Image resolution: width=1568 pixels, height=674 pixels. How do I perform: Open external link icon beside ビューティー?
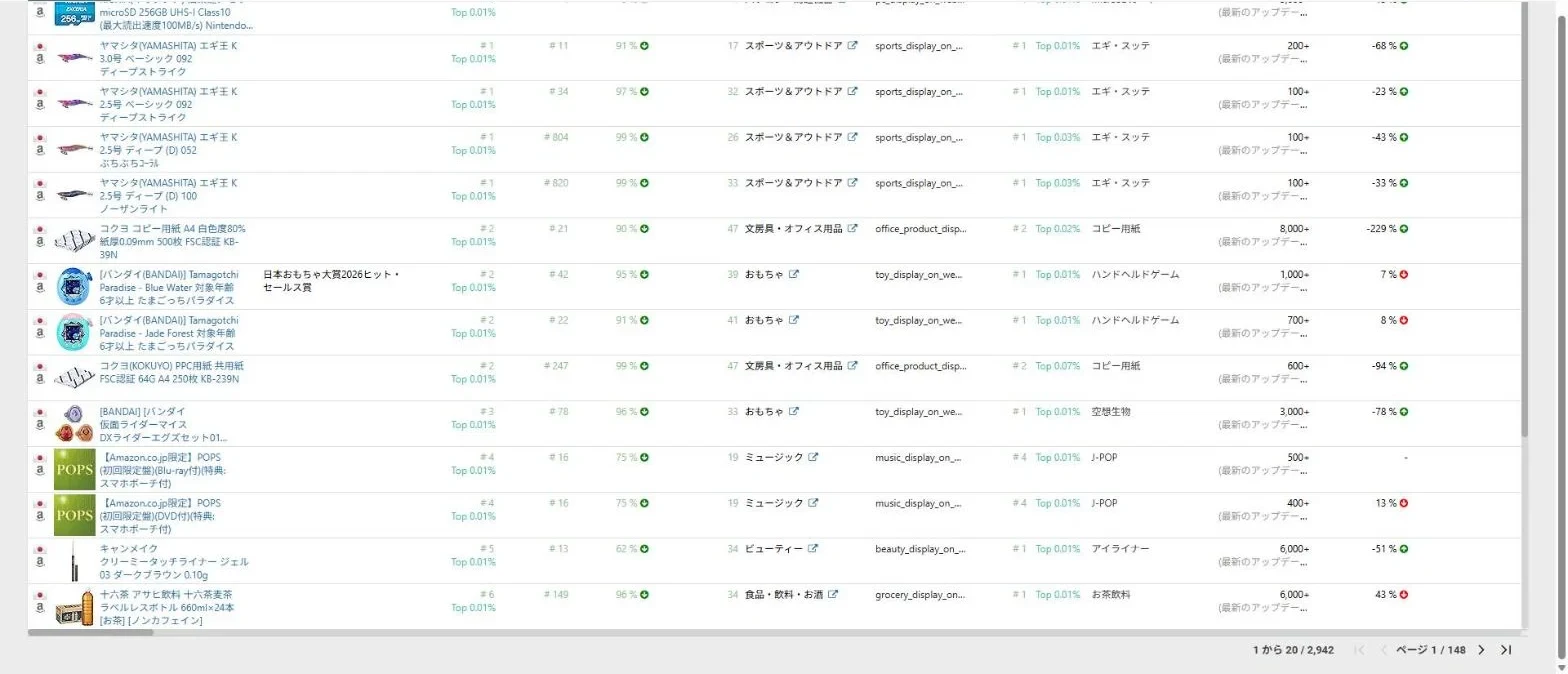pos(813,549)
